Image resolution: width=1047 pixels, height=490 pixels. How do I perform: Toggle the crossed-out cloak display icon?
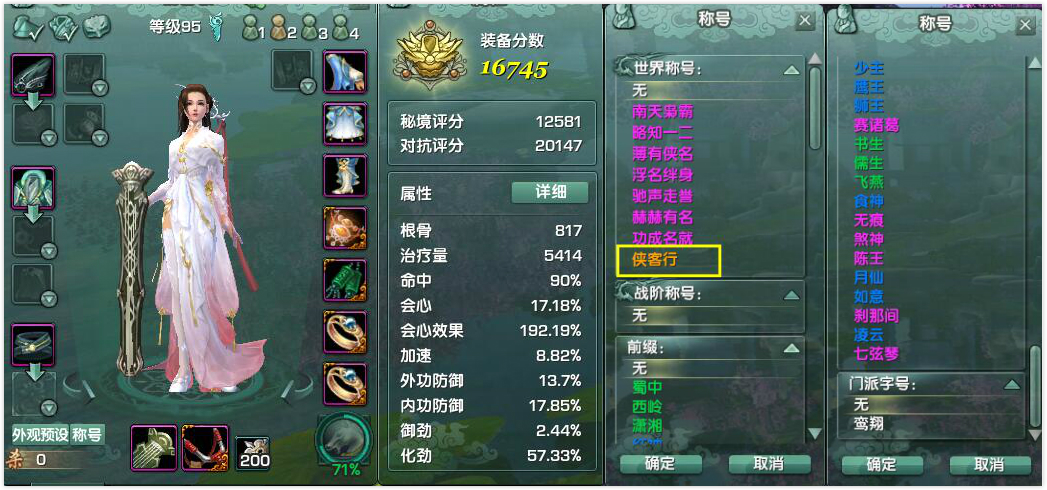tap(63, 26)
